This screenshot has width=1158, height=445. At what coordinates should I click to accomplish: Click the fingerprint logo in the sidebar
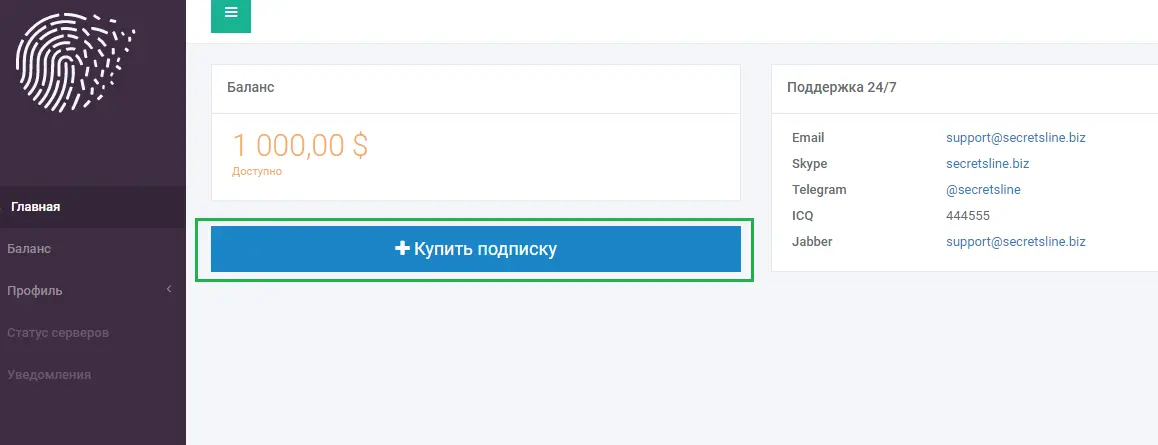pos(75,62)
